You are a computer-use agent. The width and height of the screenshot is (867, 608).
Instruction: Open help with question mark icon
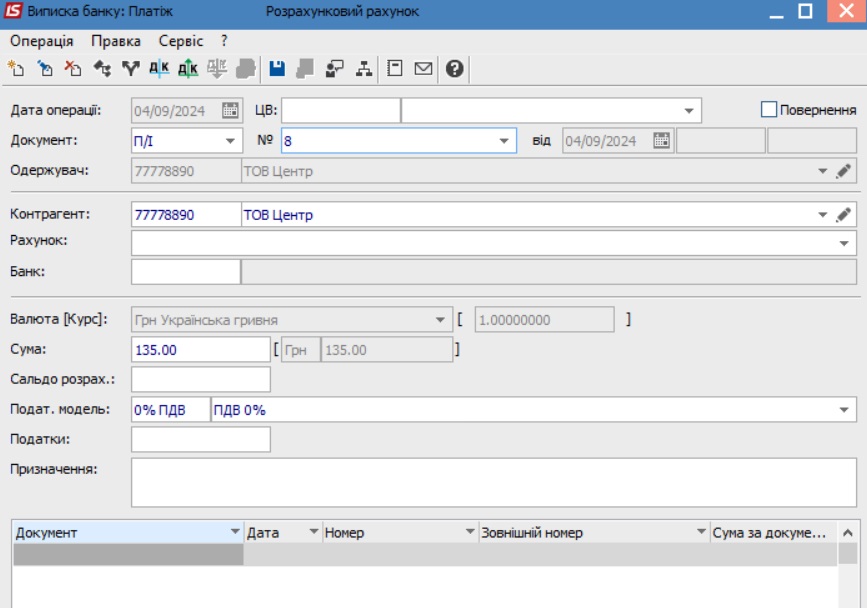[x=455, y=69]
